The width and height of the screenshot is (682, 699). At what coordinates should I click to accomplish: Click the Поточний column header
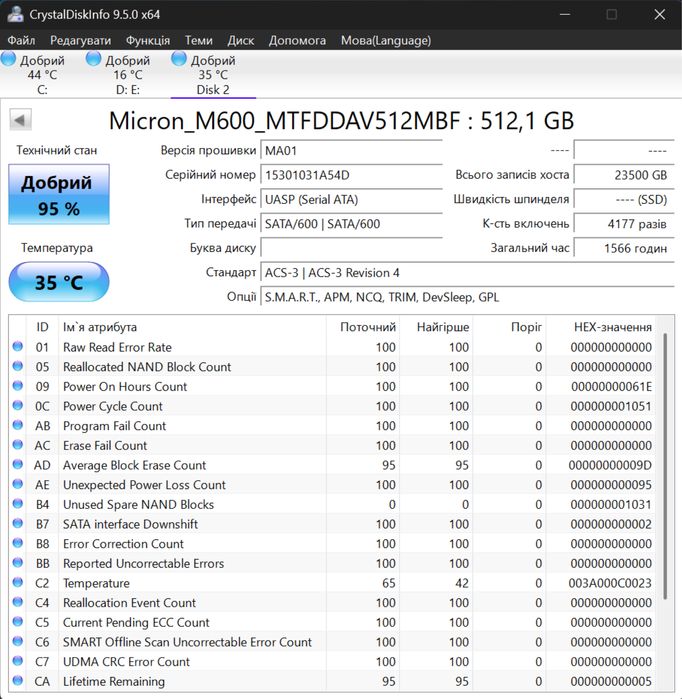pos(363,327)
